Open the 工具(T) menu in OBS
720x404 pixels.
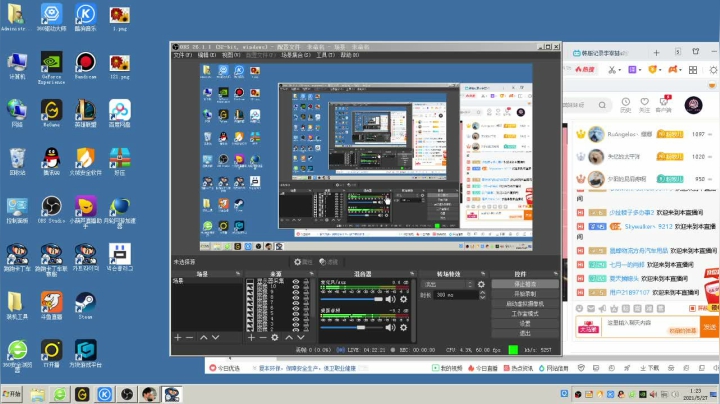click(325, 55)
